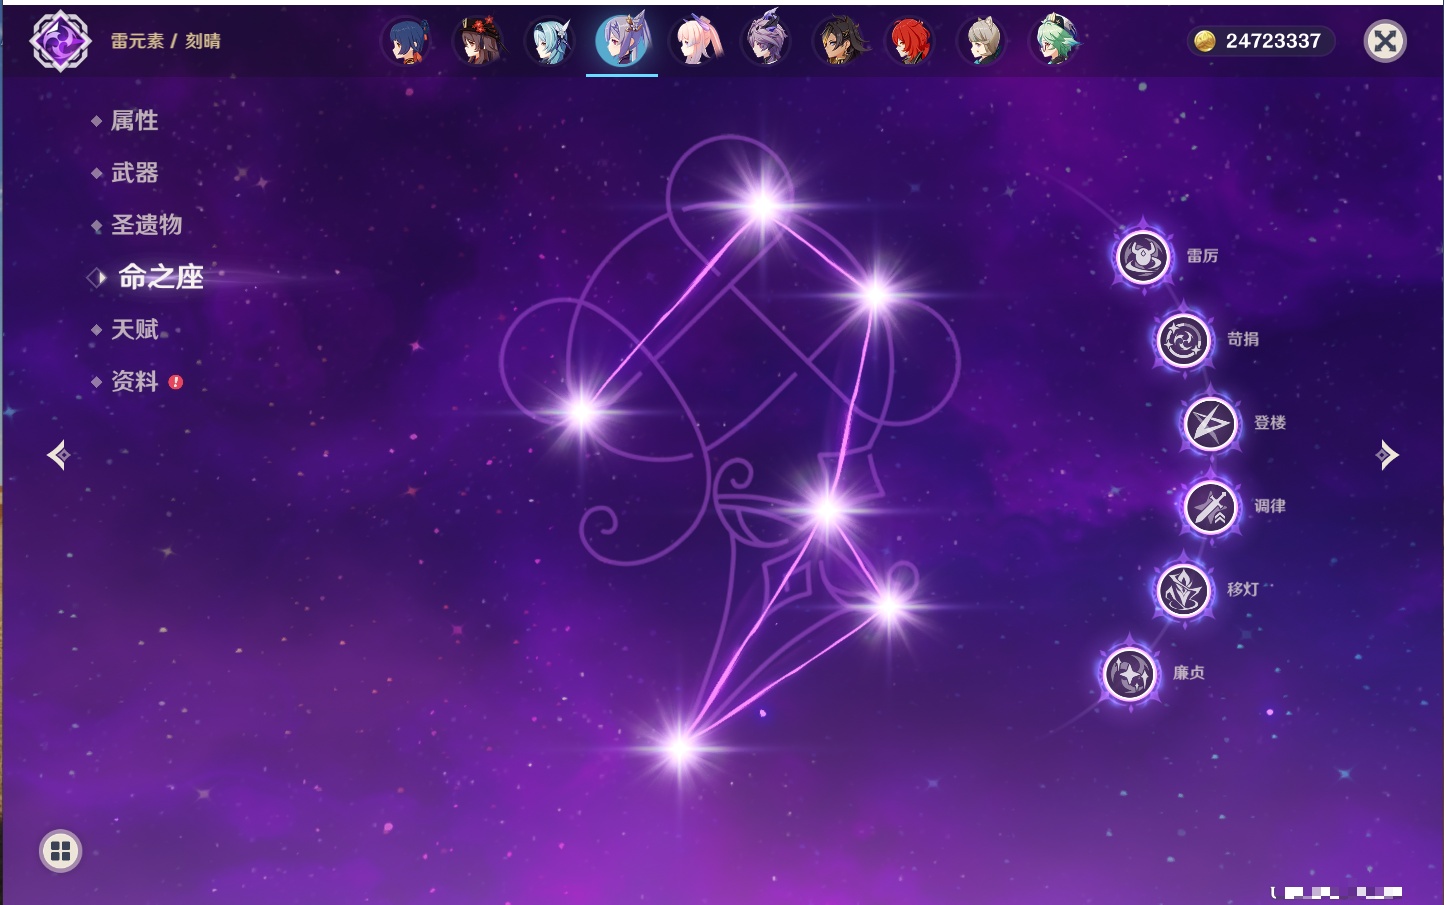
Task: Open the 廉贞 constellation icon
Action: (x=1129, y=673)
